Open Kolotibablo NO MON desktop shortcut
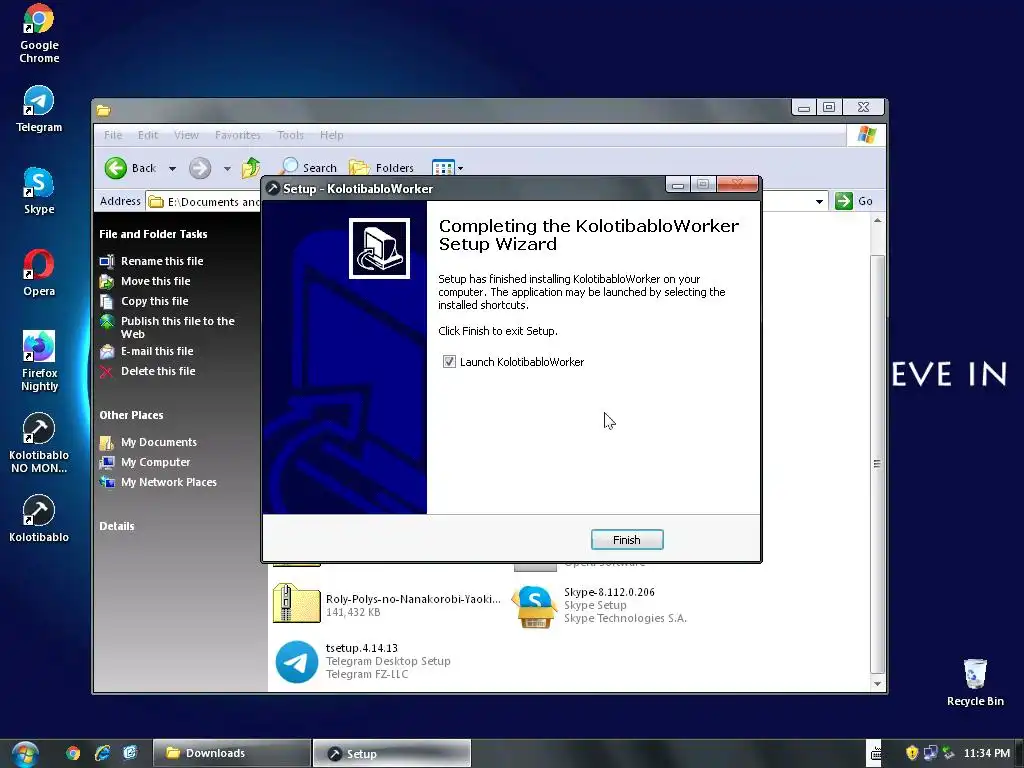Image resolution: width=1024 pixels, height=768 pixels. pos(39,443)
